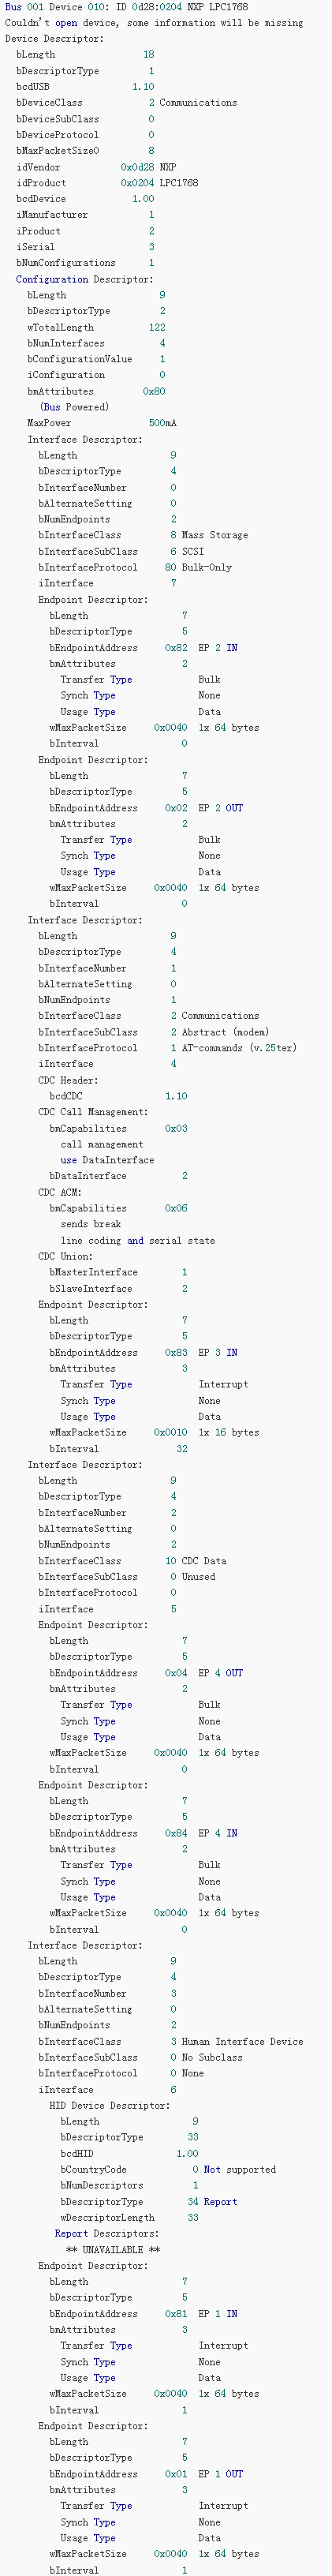Click the bMasterInterface field label
This screenshot has height=2576, width=332.
coord(94,1272)
